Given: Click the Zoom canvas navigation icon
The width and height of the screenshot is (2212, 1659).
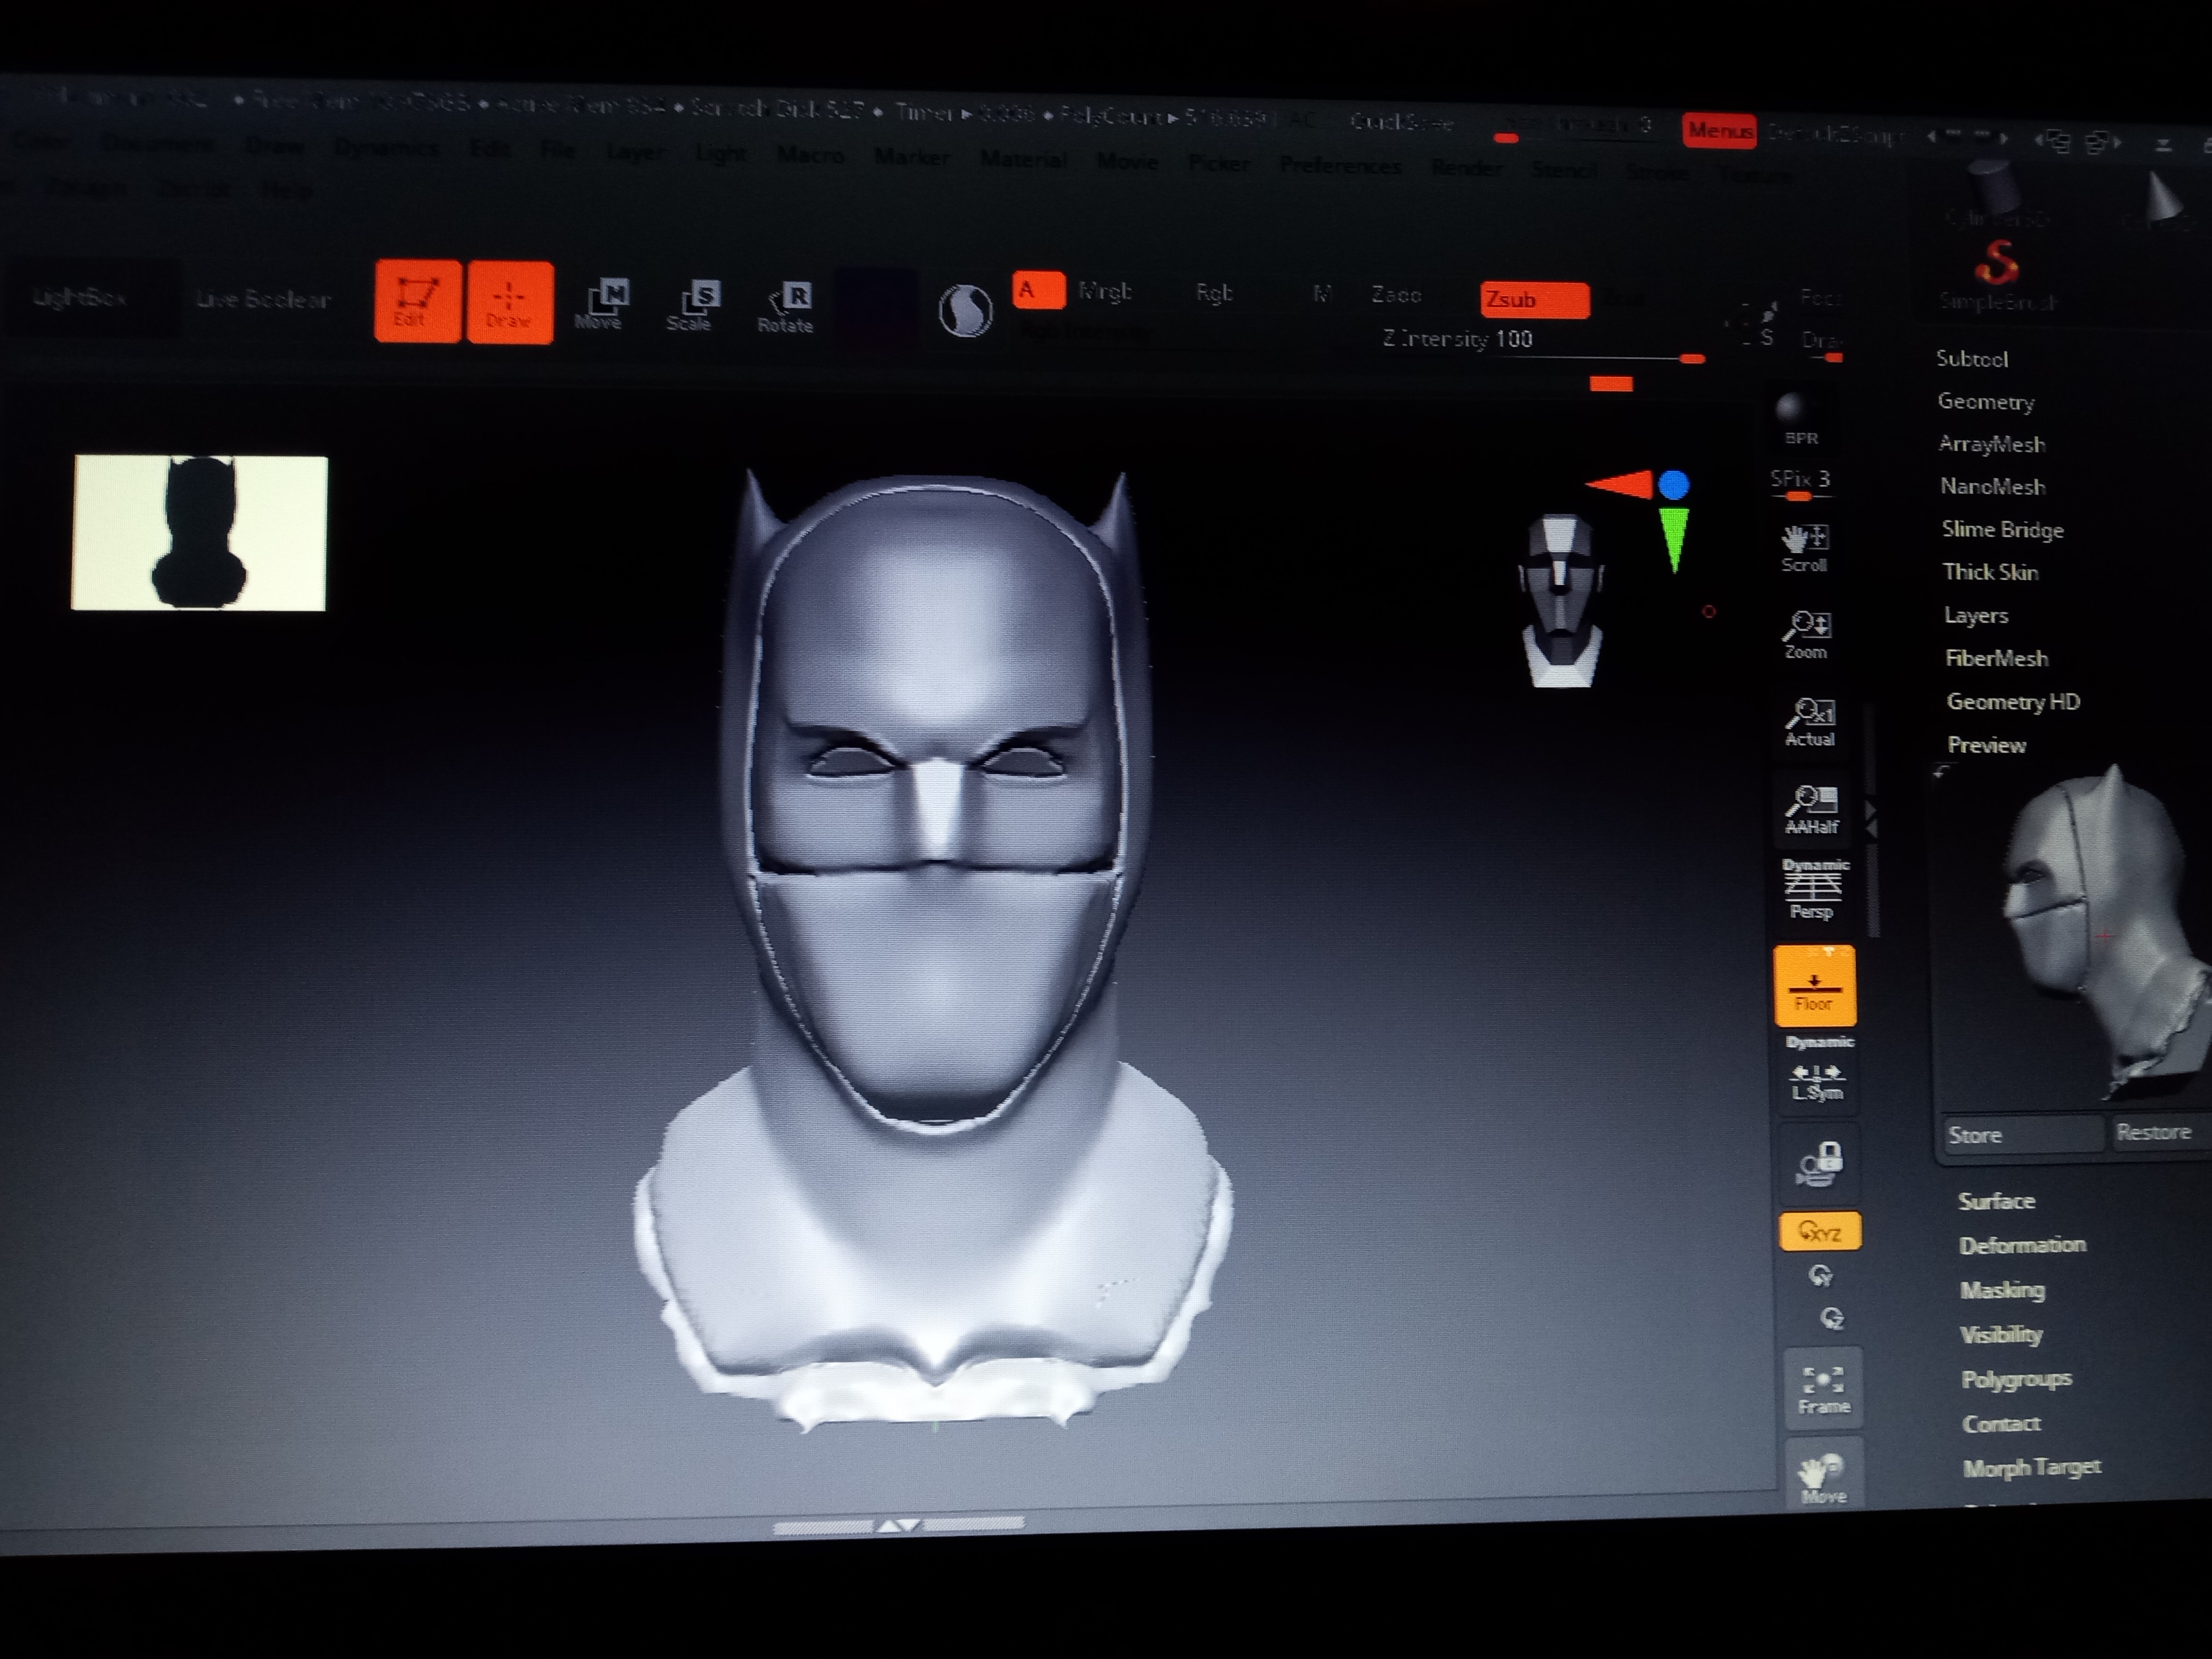Looking at the screenshot, I should tap(1807, 635).
